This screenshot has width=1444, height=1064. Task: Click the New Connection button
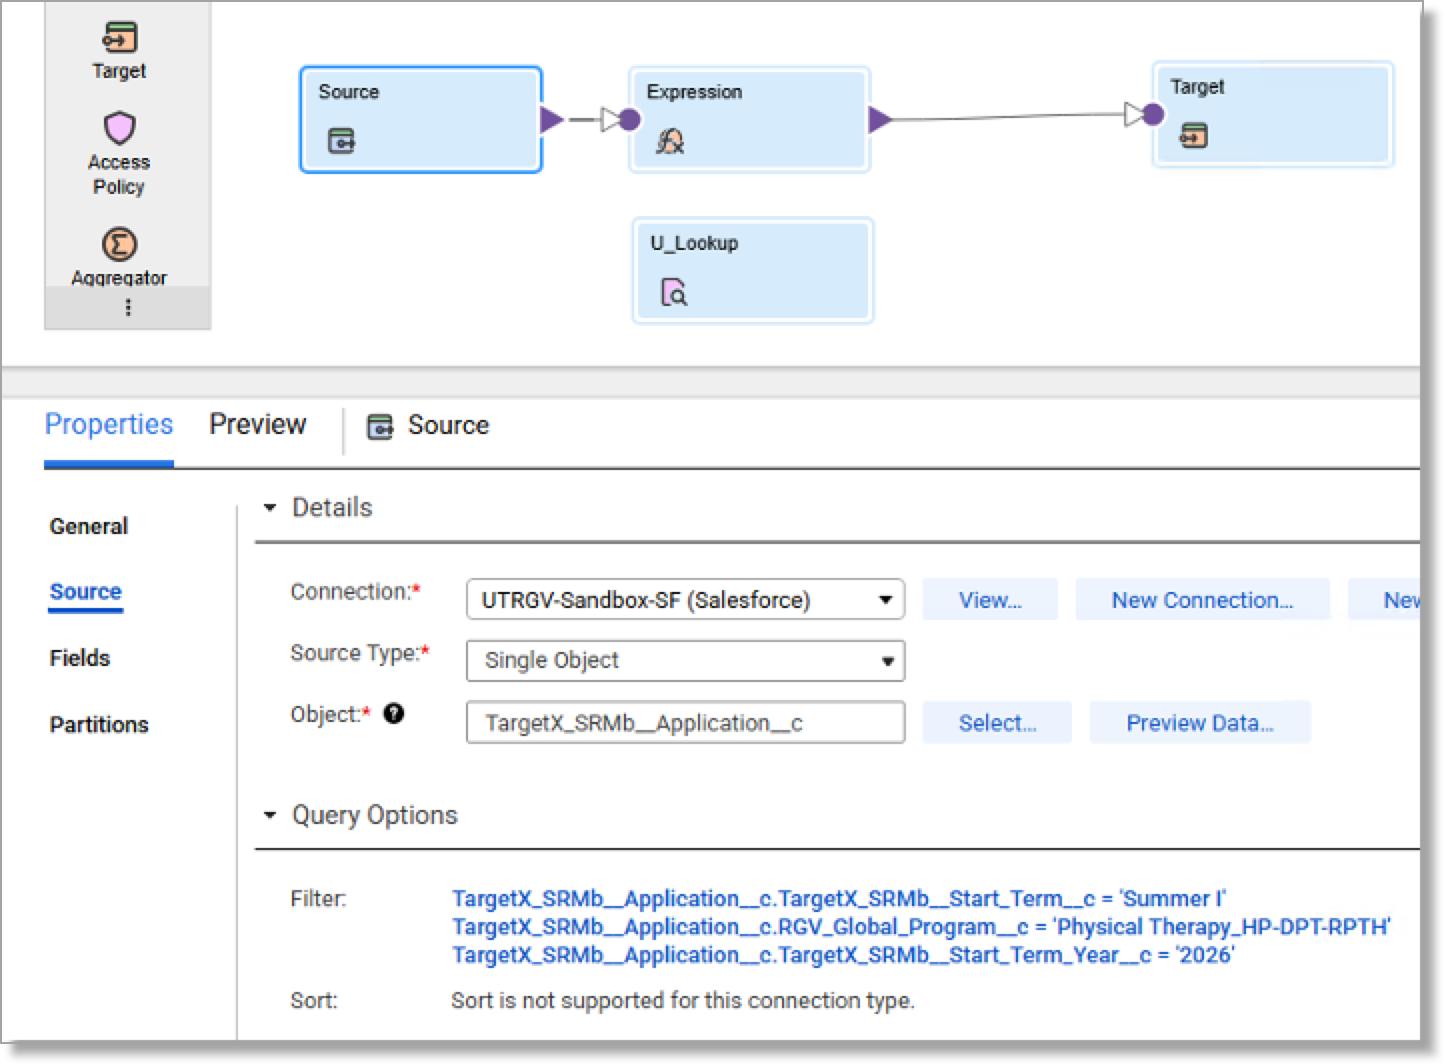[1202, 600]
